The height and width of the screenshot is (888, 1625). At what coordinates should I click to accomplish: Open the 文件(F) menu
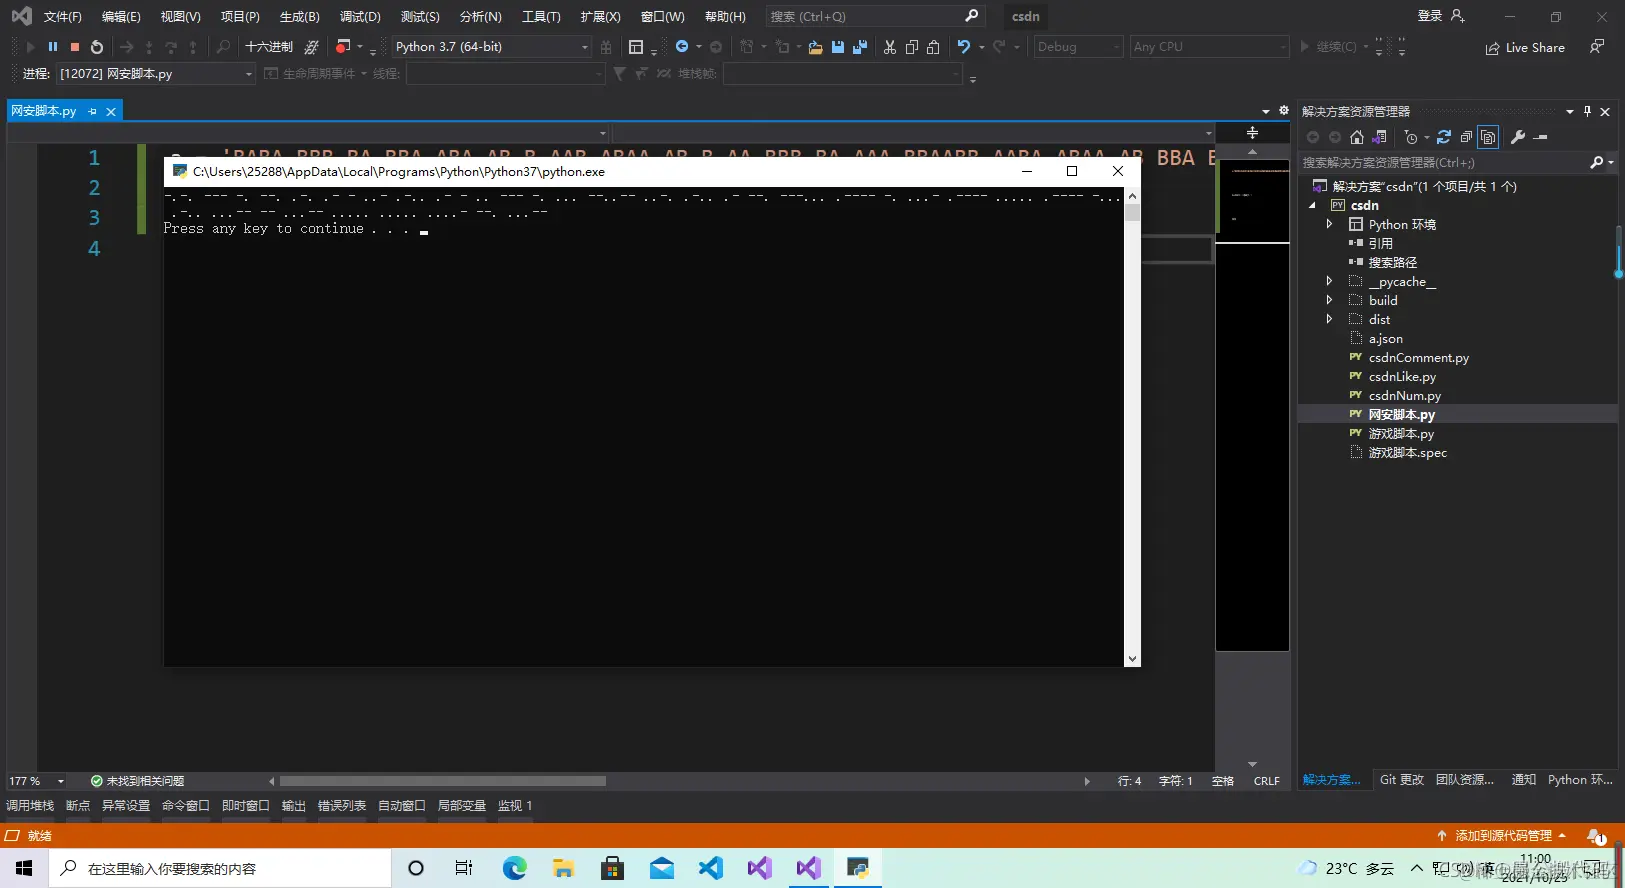(62, 17)
